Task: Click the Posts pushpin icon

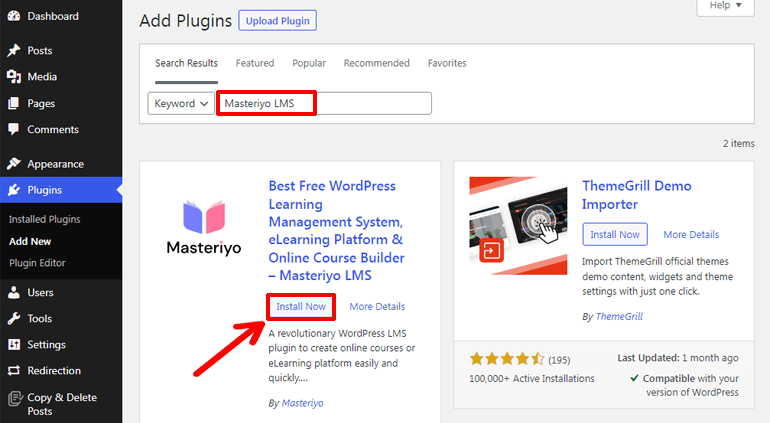Action: 14,50
